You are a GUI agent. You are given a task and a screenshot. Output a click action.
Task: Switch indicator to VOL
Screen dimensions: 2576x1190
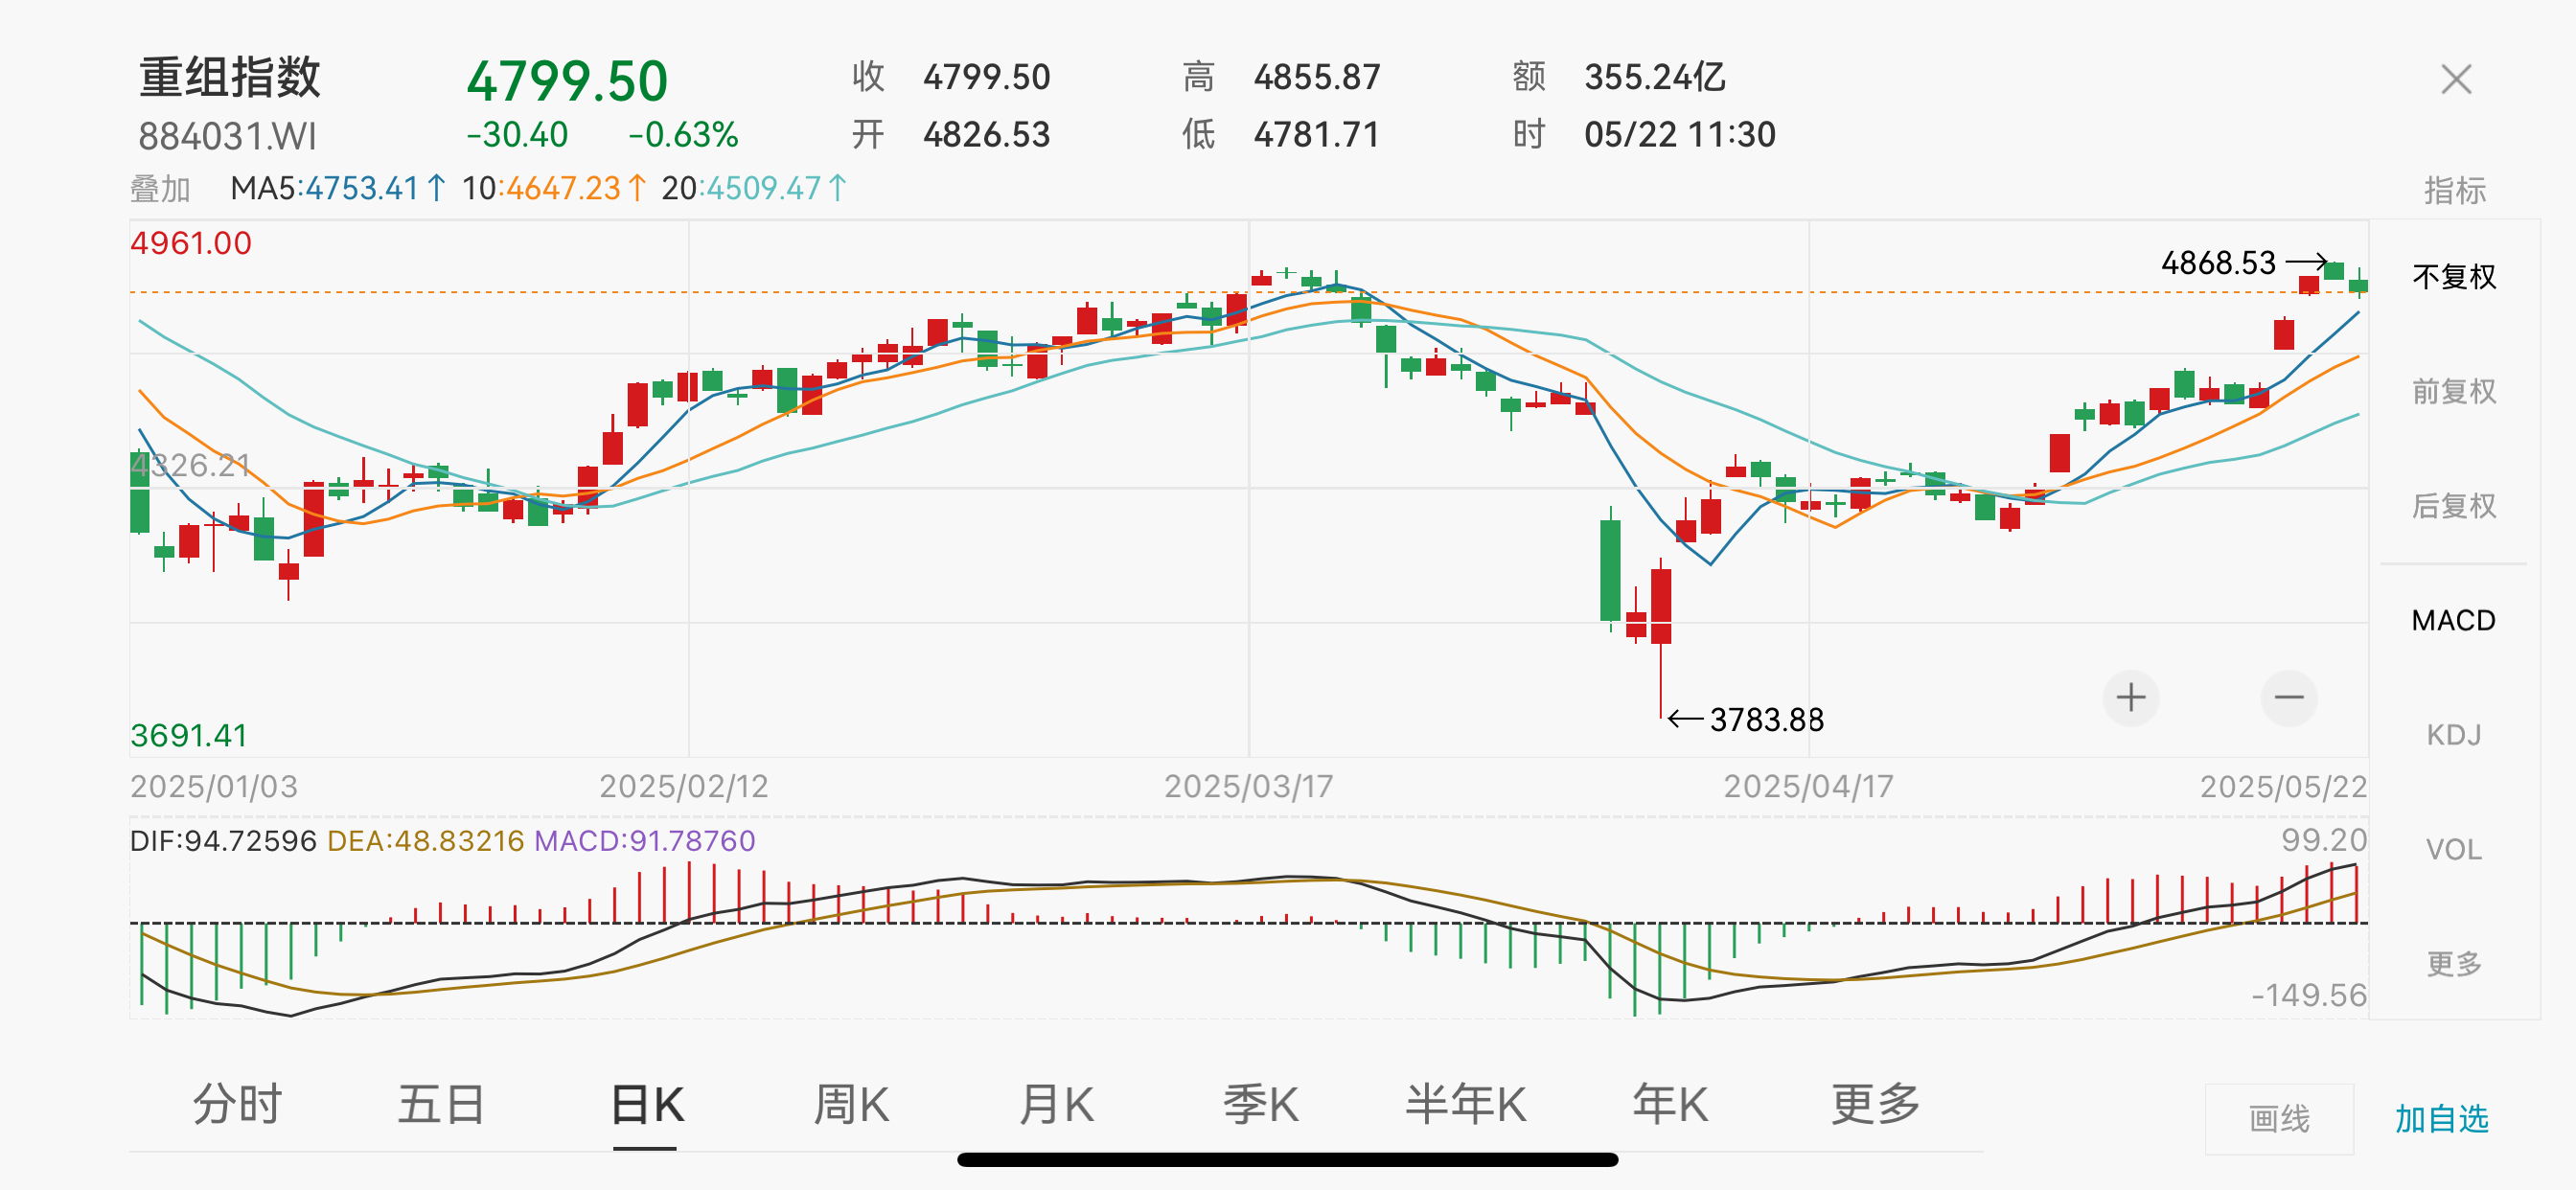(2454, 850)
